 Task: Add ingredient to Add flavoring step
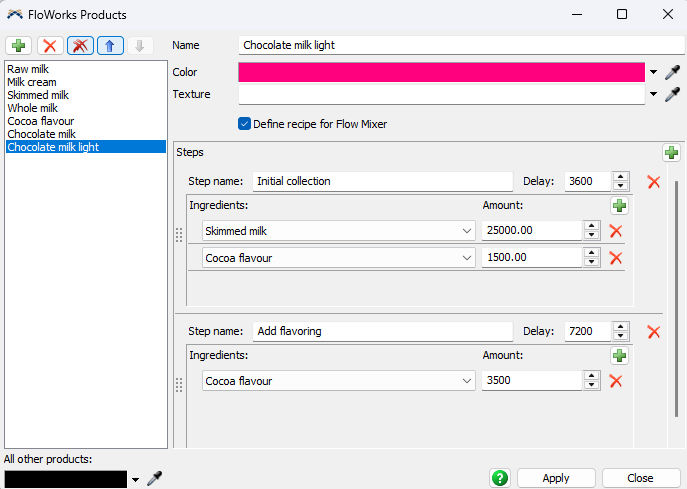pos(619,356)
